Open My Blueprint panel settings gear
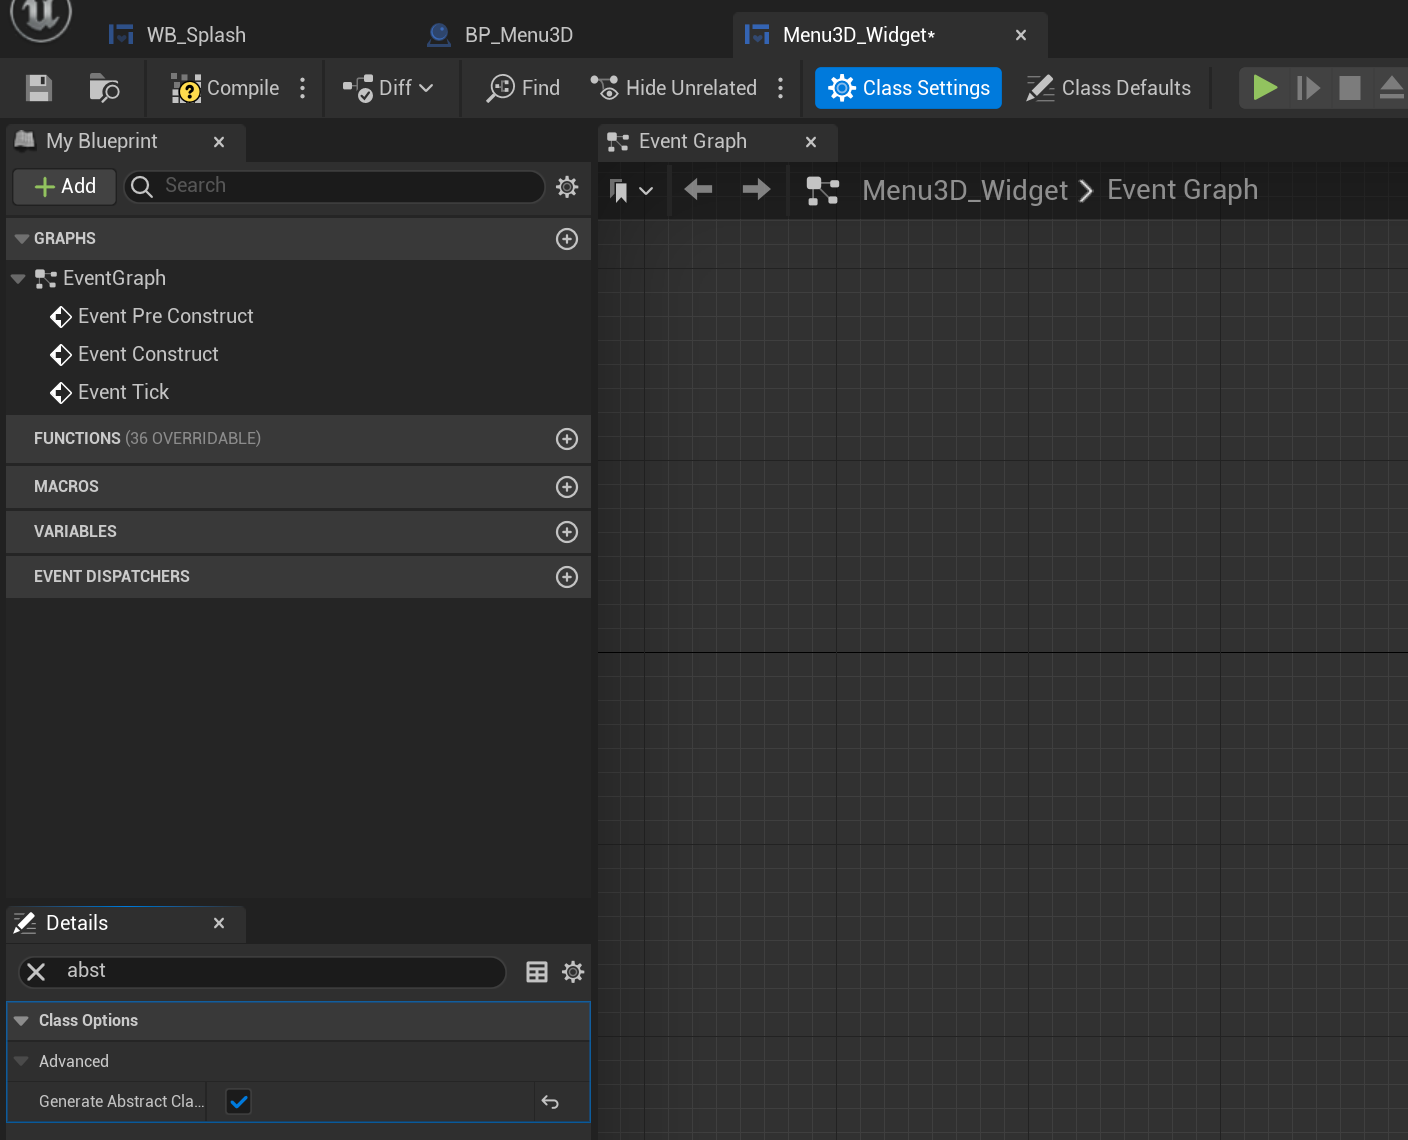The image size is (1408, 1140). (567, 187)
